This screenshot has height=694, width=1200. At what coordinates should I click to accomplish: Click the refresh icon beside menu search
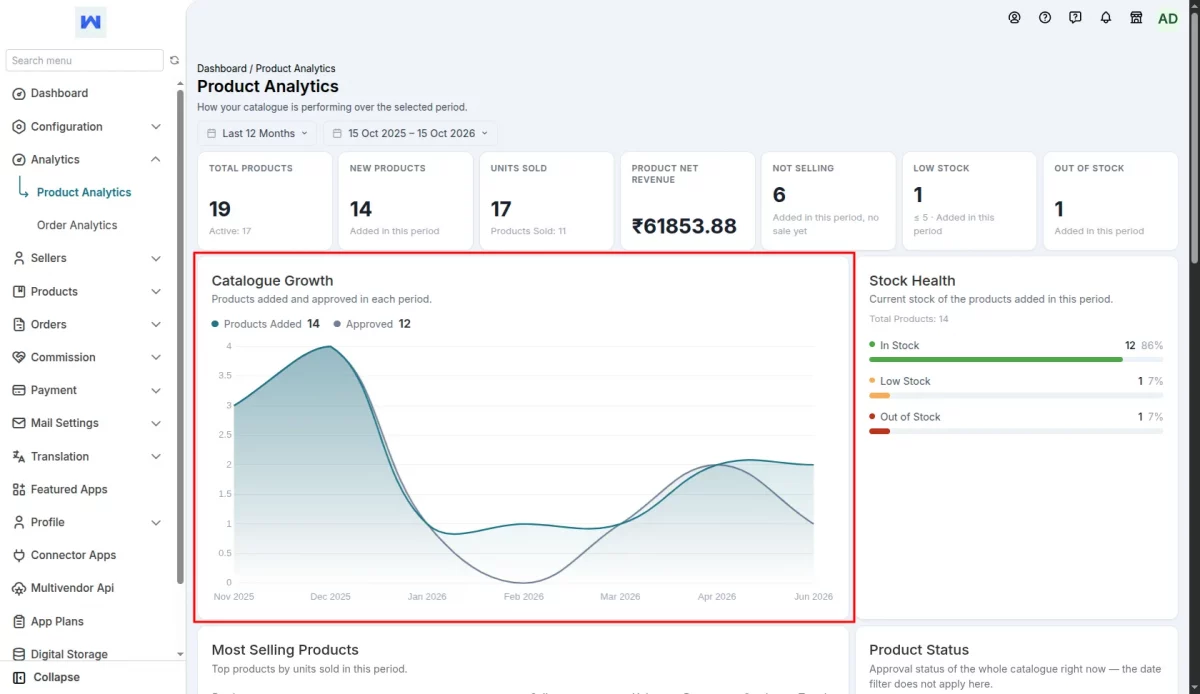[174, 60]
